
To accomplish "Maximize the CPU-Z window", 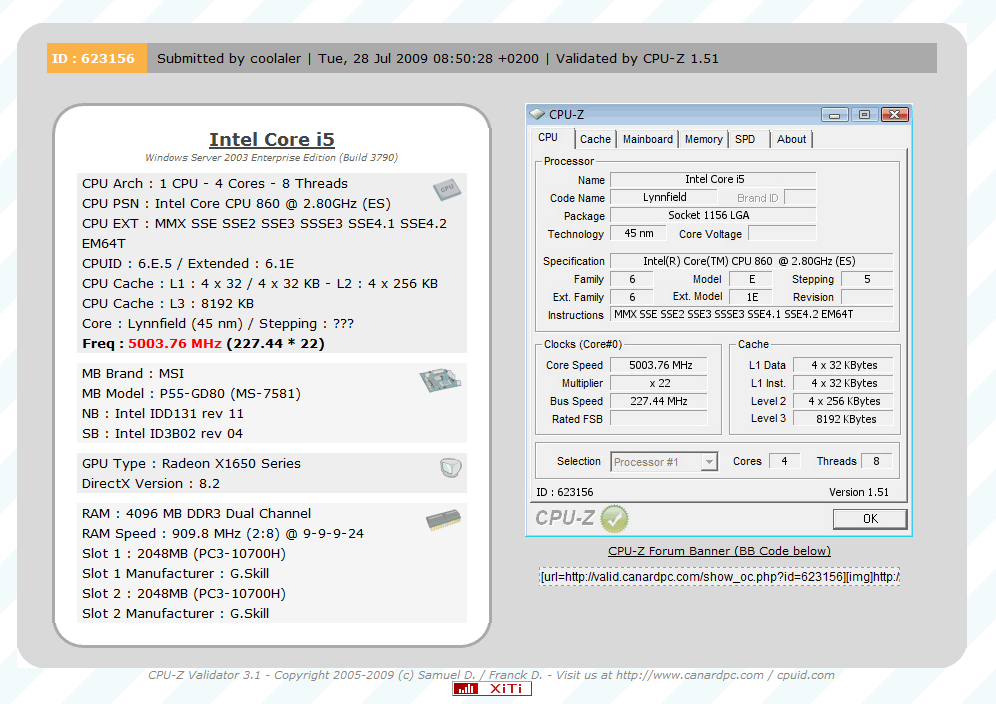I will point(864,114).
